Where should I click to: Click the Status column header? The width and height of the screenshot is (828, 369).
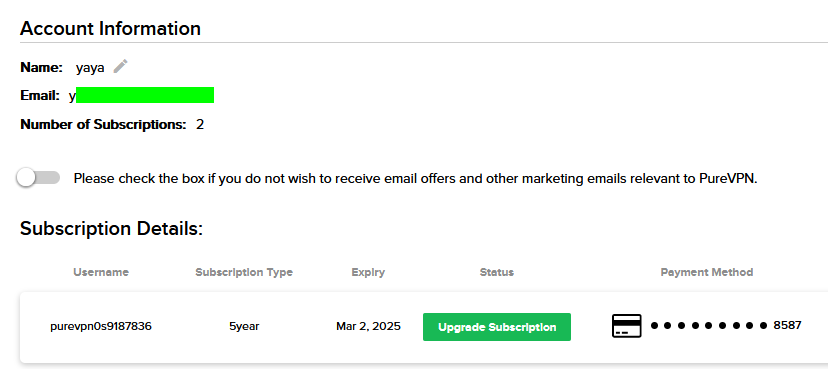tap(496, 272)
